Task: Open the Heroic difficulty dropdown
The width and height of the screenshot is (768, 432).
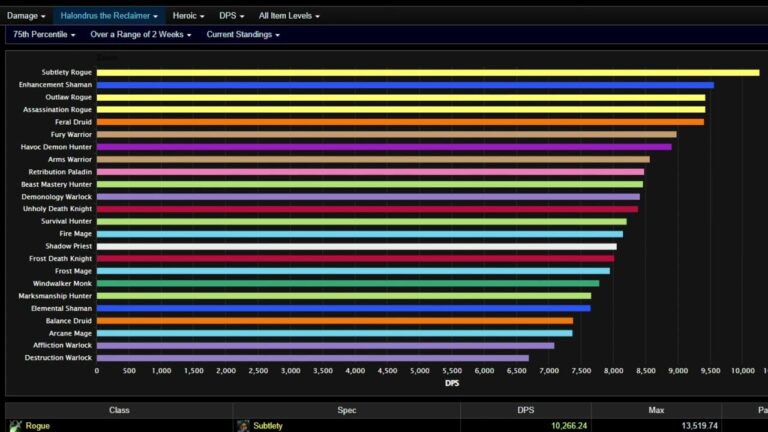Action: 188,16
